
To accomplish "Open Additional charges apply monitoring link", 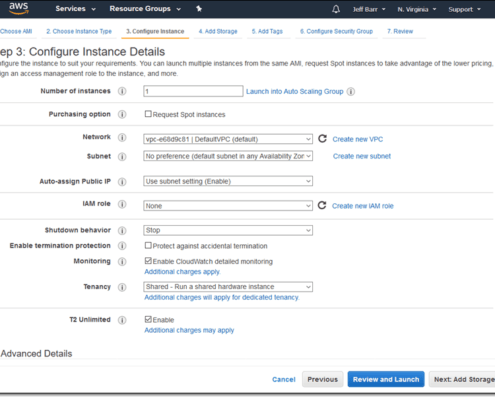I will (182, 272).
